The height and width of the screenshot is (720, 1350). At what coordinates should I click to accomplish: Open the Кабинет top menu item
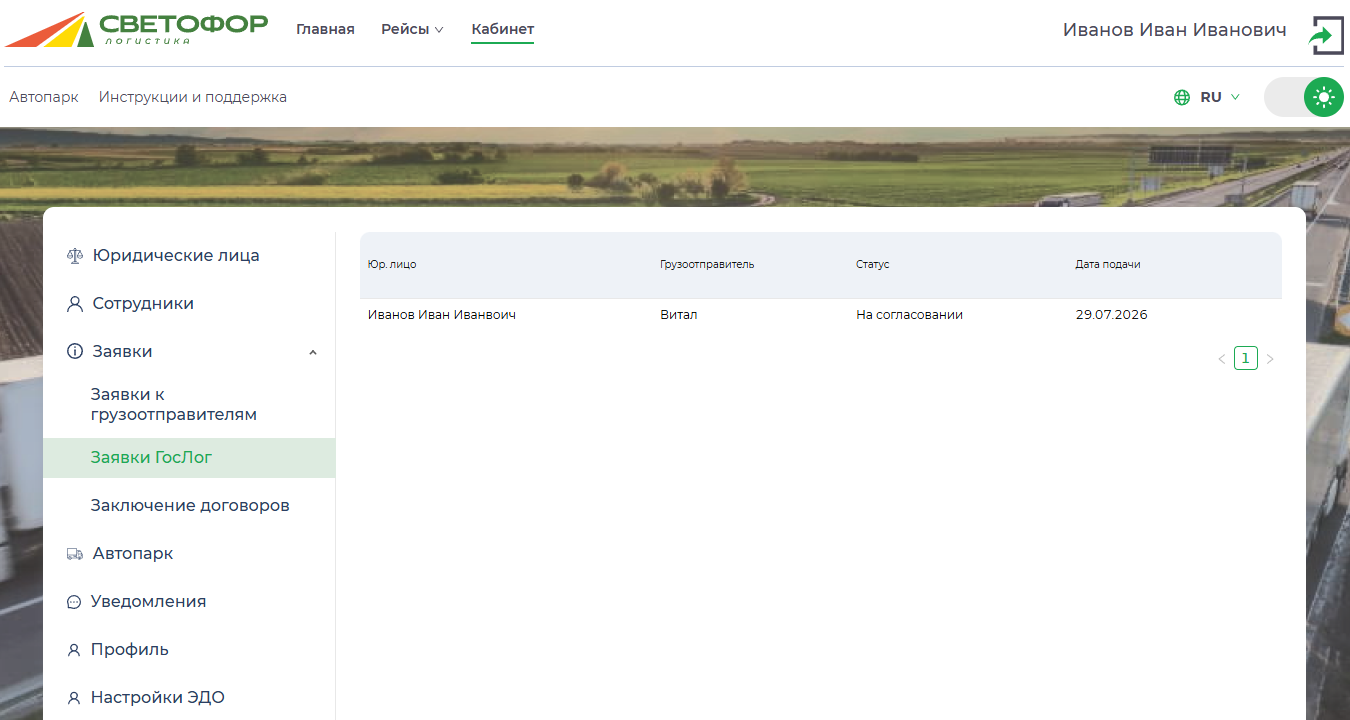(503, 29)
